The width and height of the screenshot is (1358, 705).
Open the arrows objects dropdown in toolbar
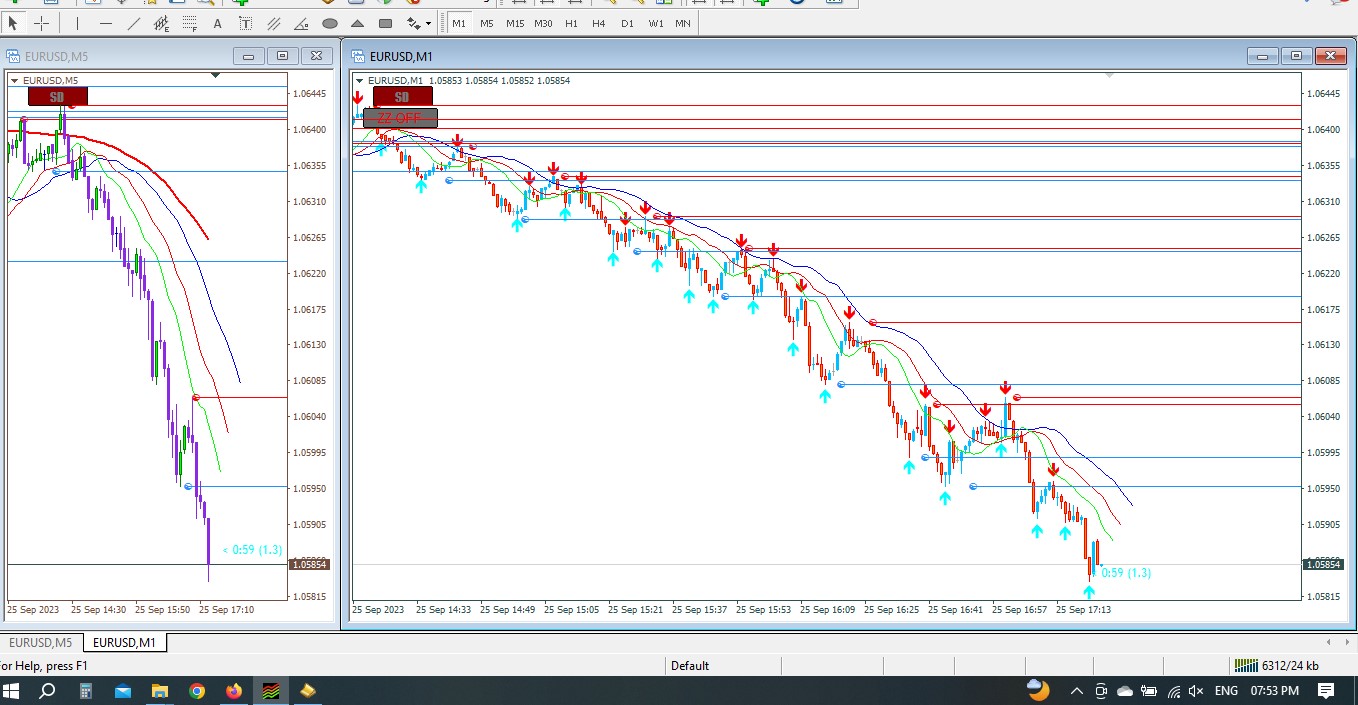click(x=419, y=23)
